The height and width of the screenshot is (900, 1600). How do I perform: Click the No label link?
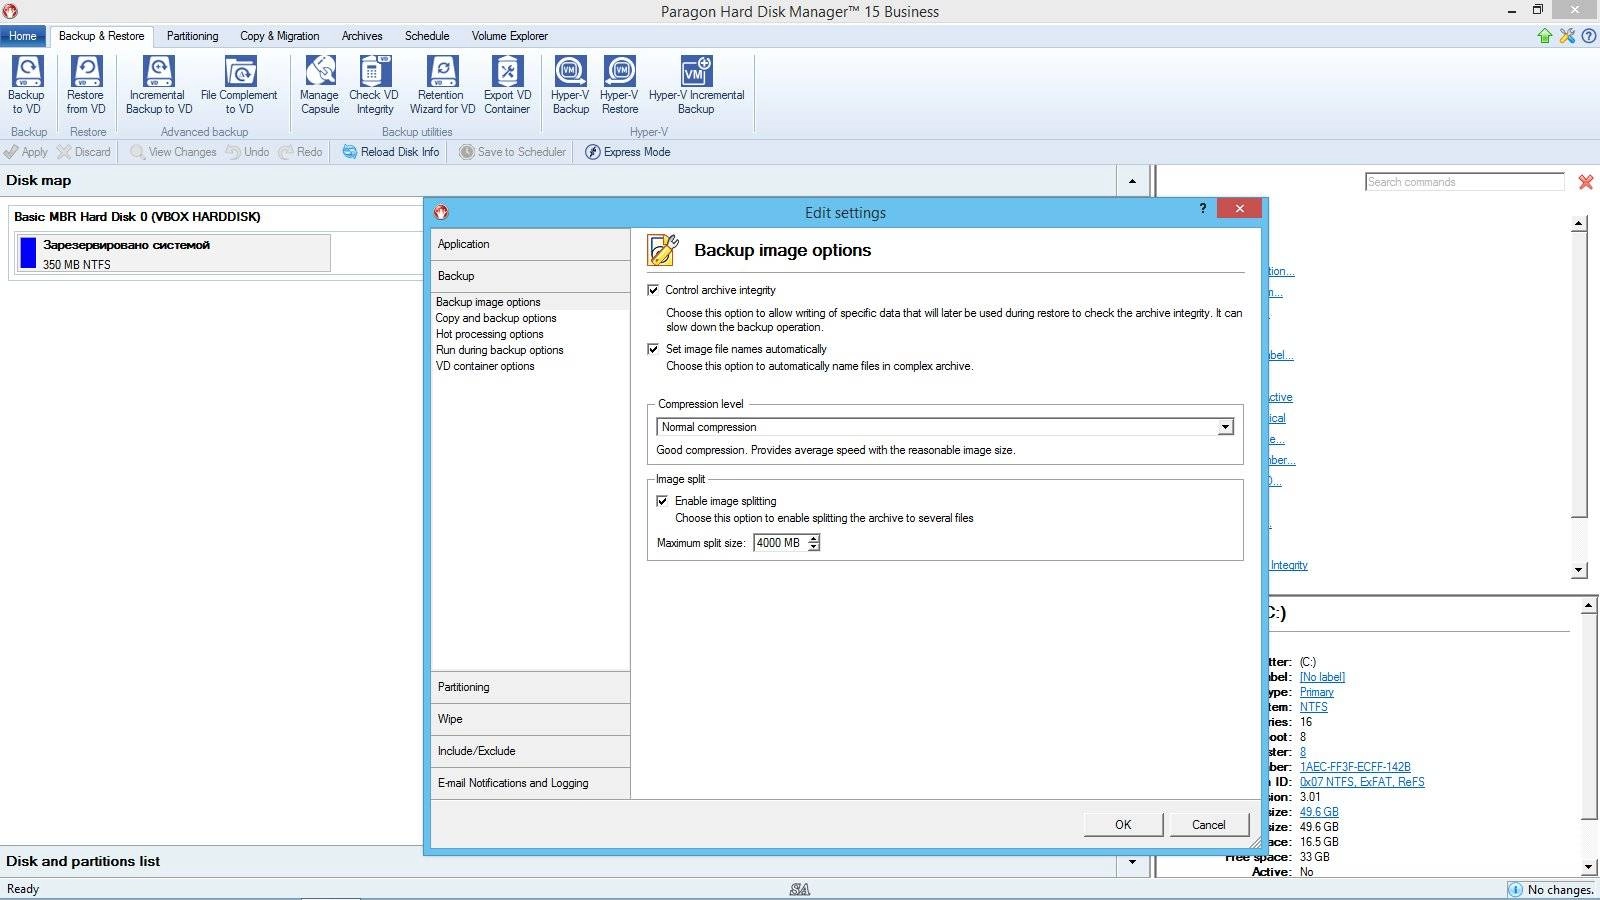[x=1322, y=677]
